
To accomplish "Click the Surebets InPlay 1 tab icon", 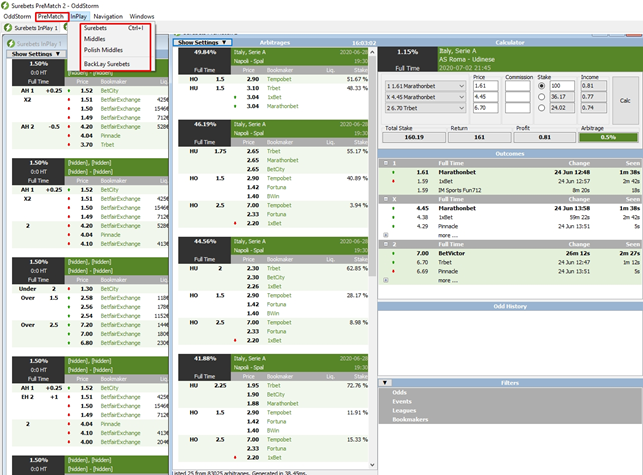I will tap(8, 28).
